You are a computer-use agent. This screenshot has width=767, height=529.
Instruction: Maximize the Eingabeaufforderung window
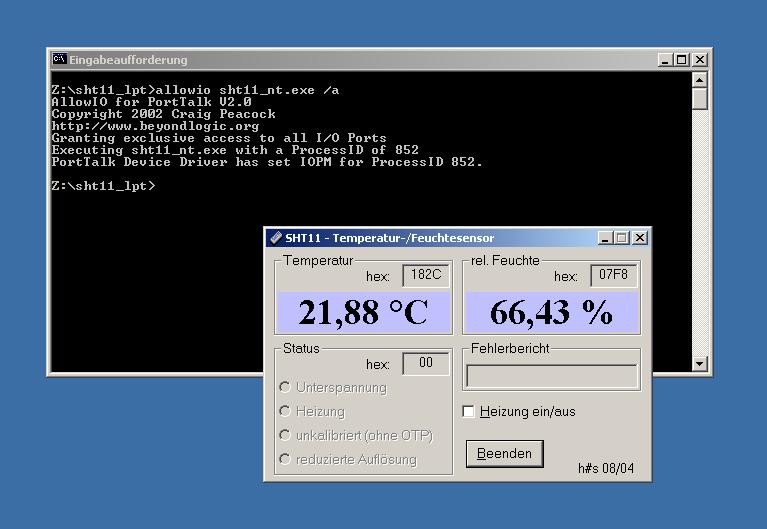pos(681,60)
